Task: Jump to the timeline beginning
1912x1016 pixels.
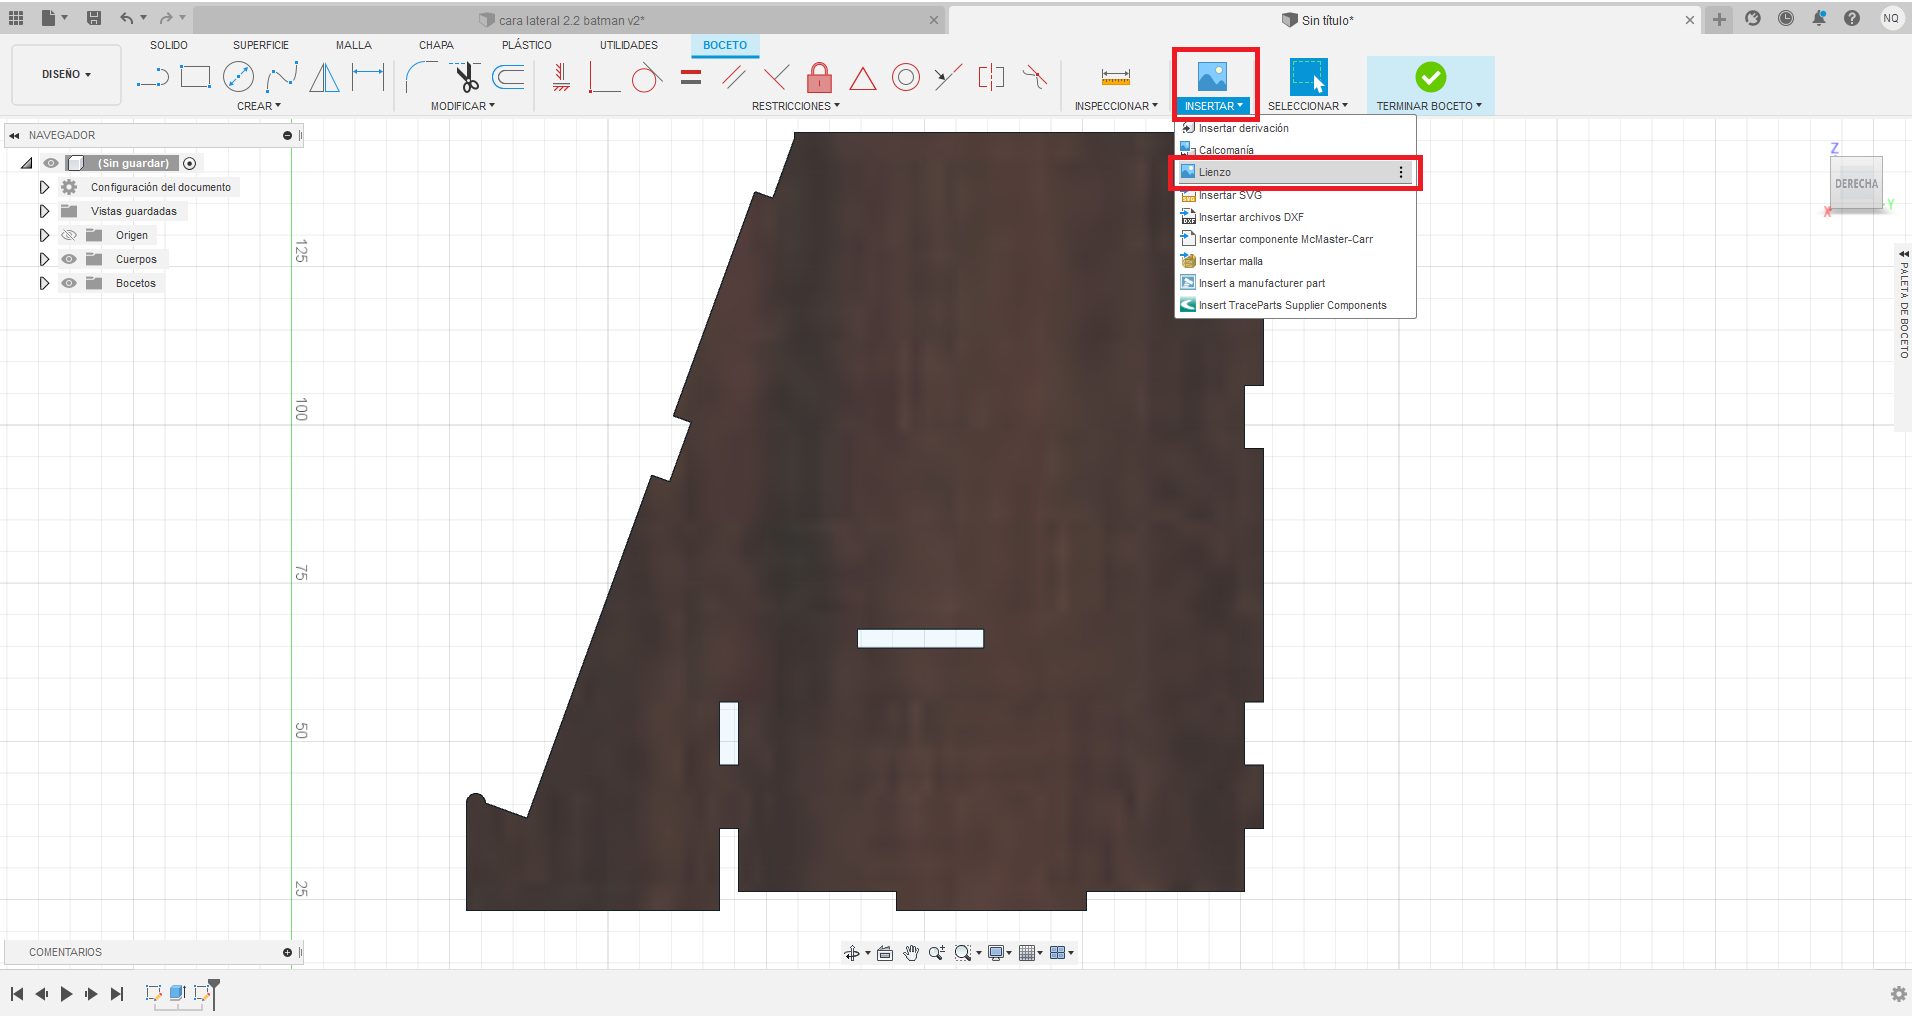Action: [x=17, y=994]
